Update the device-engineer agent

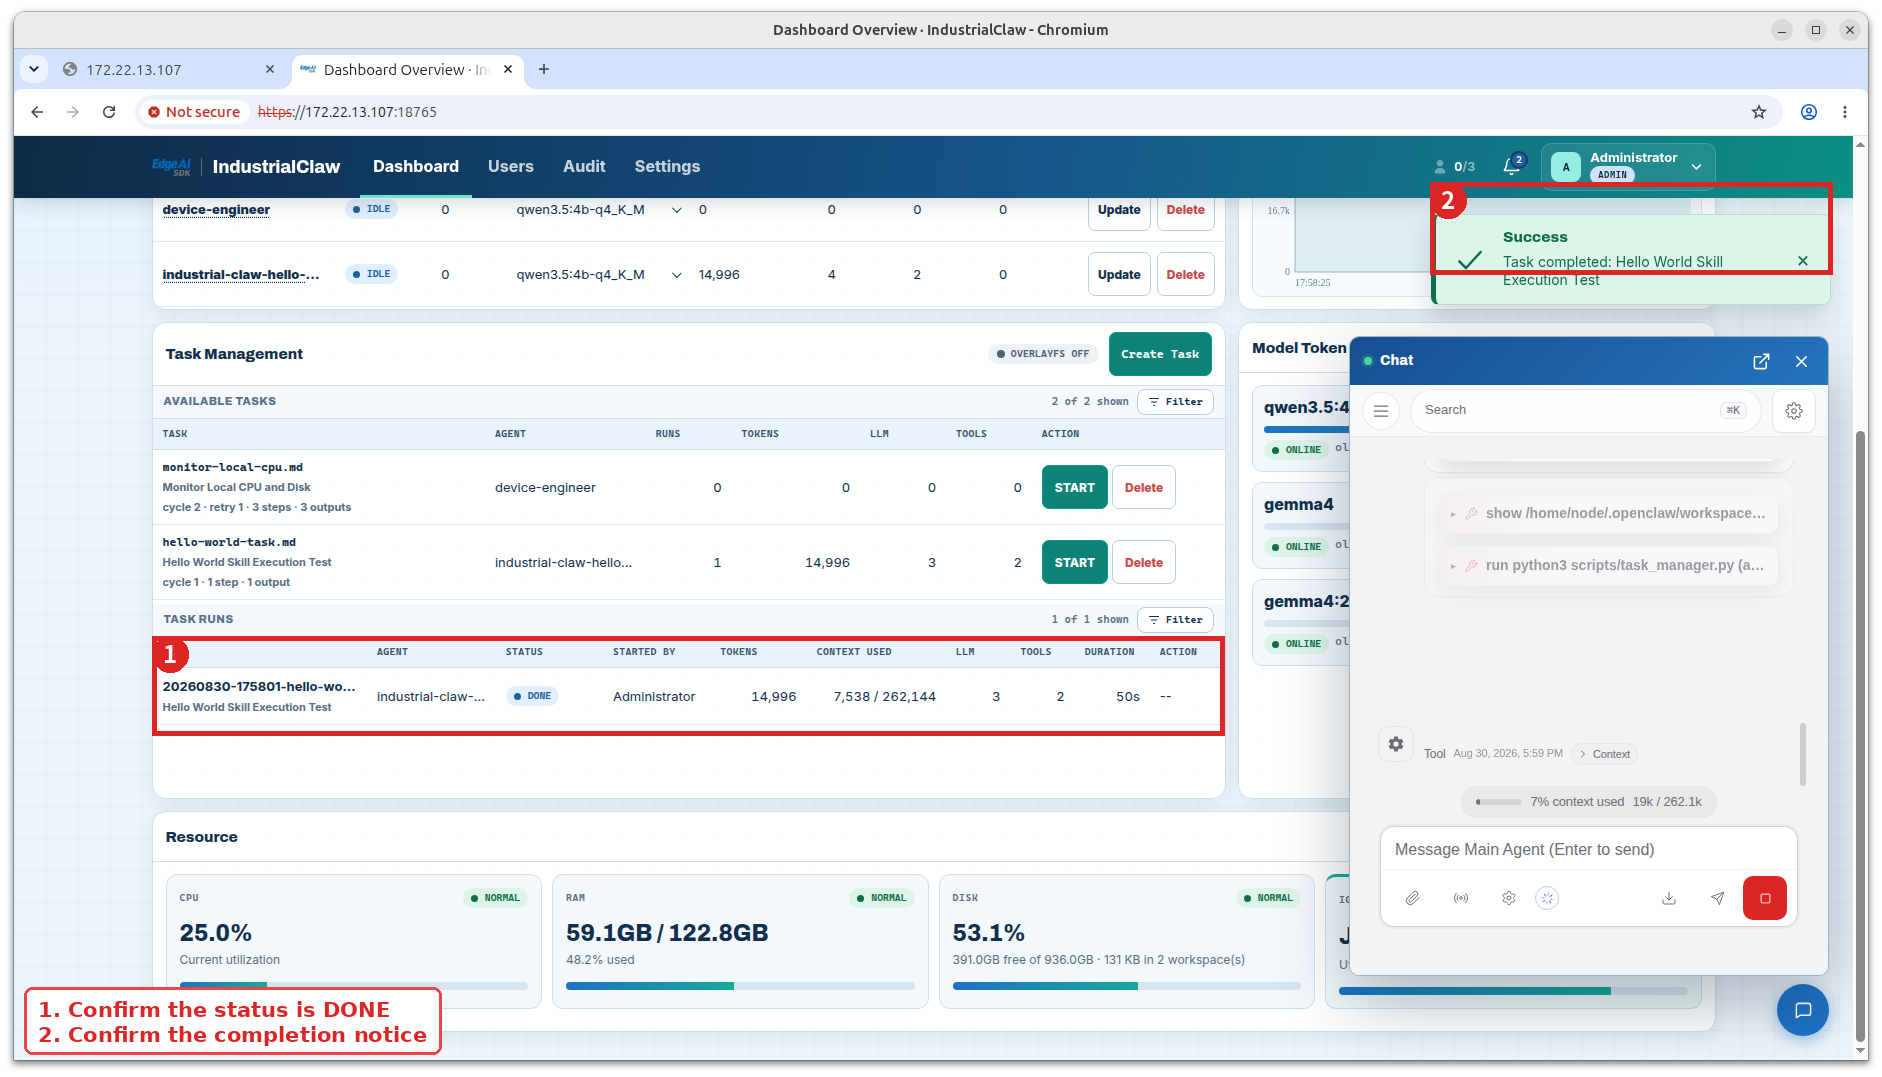coord(1118,210)
